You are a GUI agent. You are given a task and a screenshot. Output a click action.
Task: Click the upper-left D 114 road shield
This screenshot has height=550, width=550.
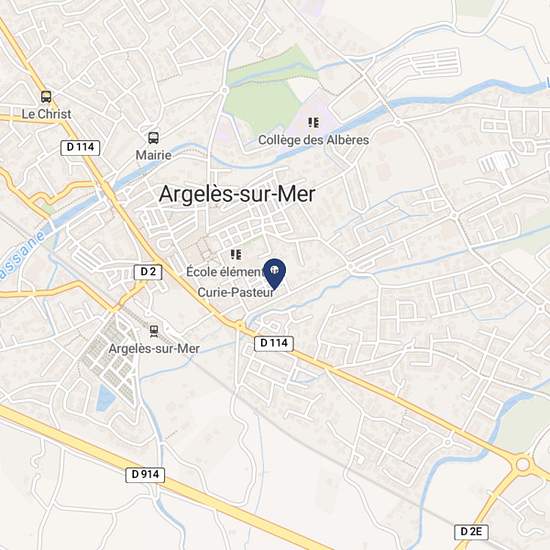pyautogui.click(x=80, y=148)
